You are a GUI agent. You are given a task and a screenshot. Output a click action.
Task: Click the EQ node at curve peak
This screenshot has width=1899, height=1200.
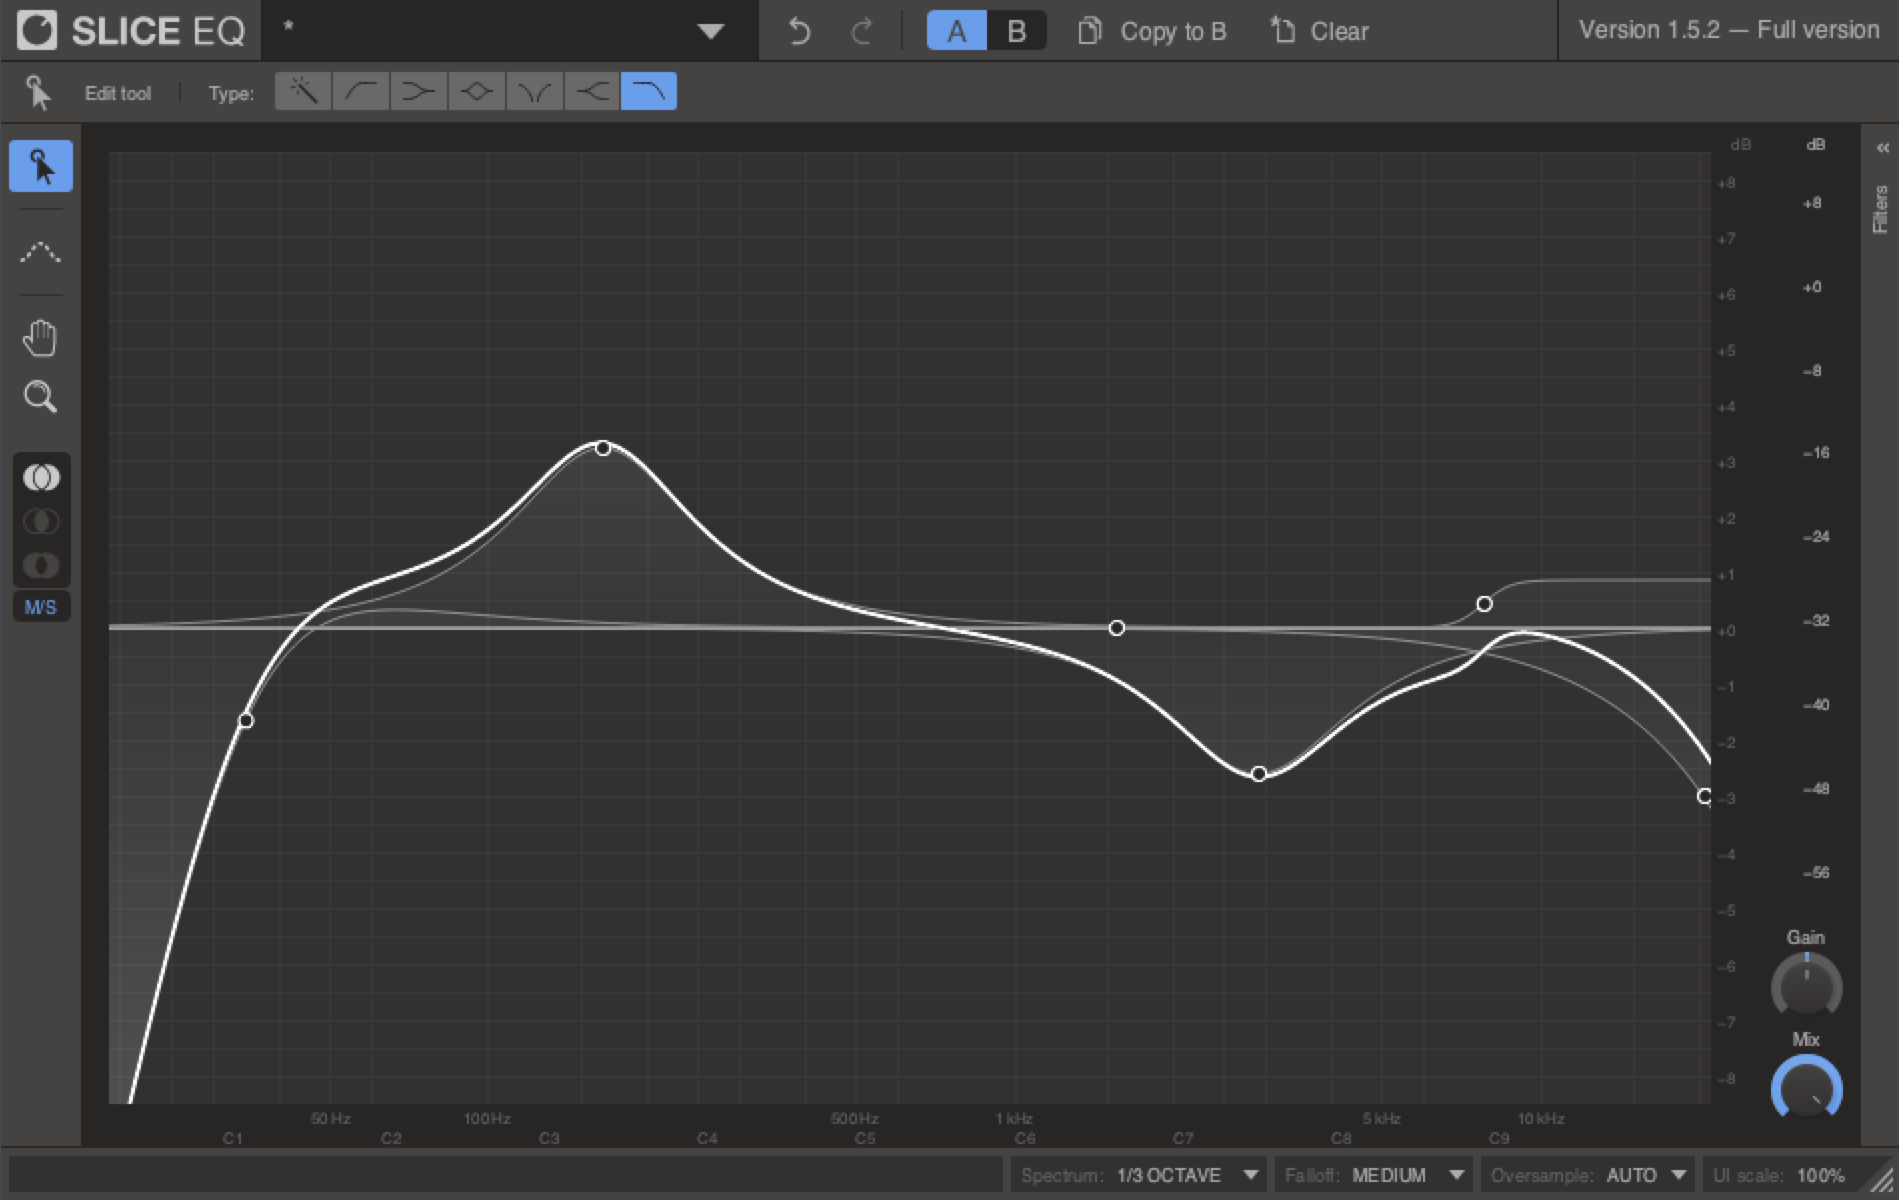[603, 448]
